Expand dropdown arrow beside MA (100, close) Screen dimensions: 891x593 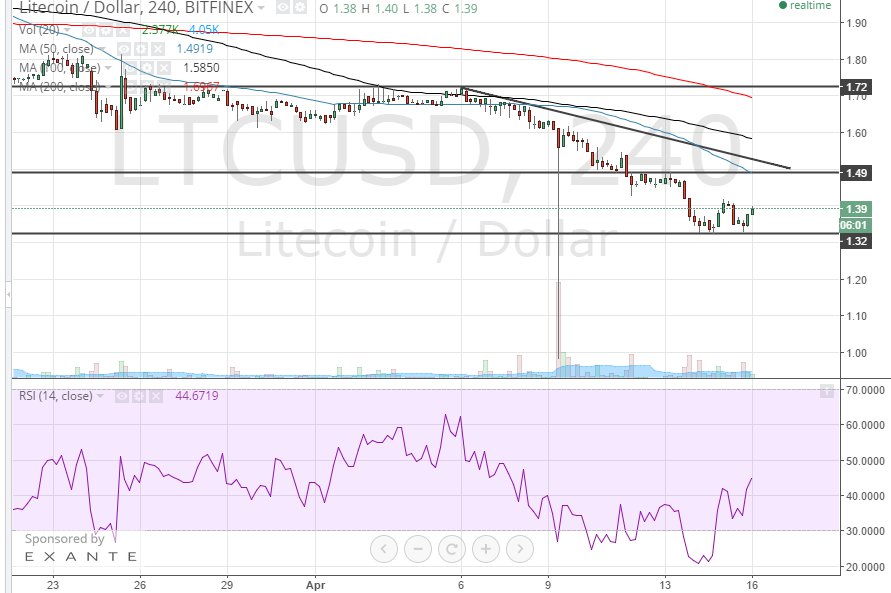pyautogui.click(x=108, y=68)
